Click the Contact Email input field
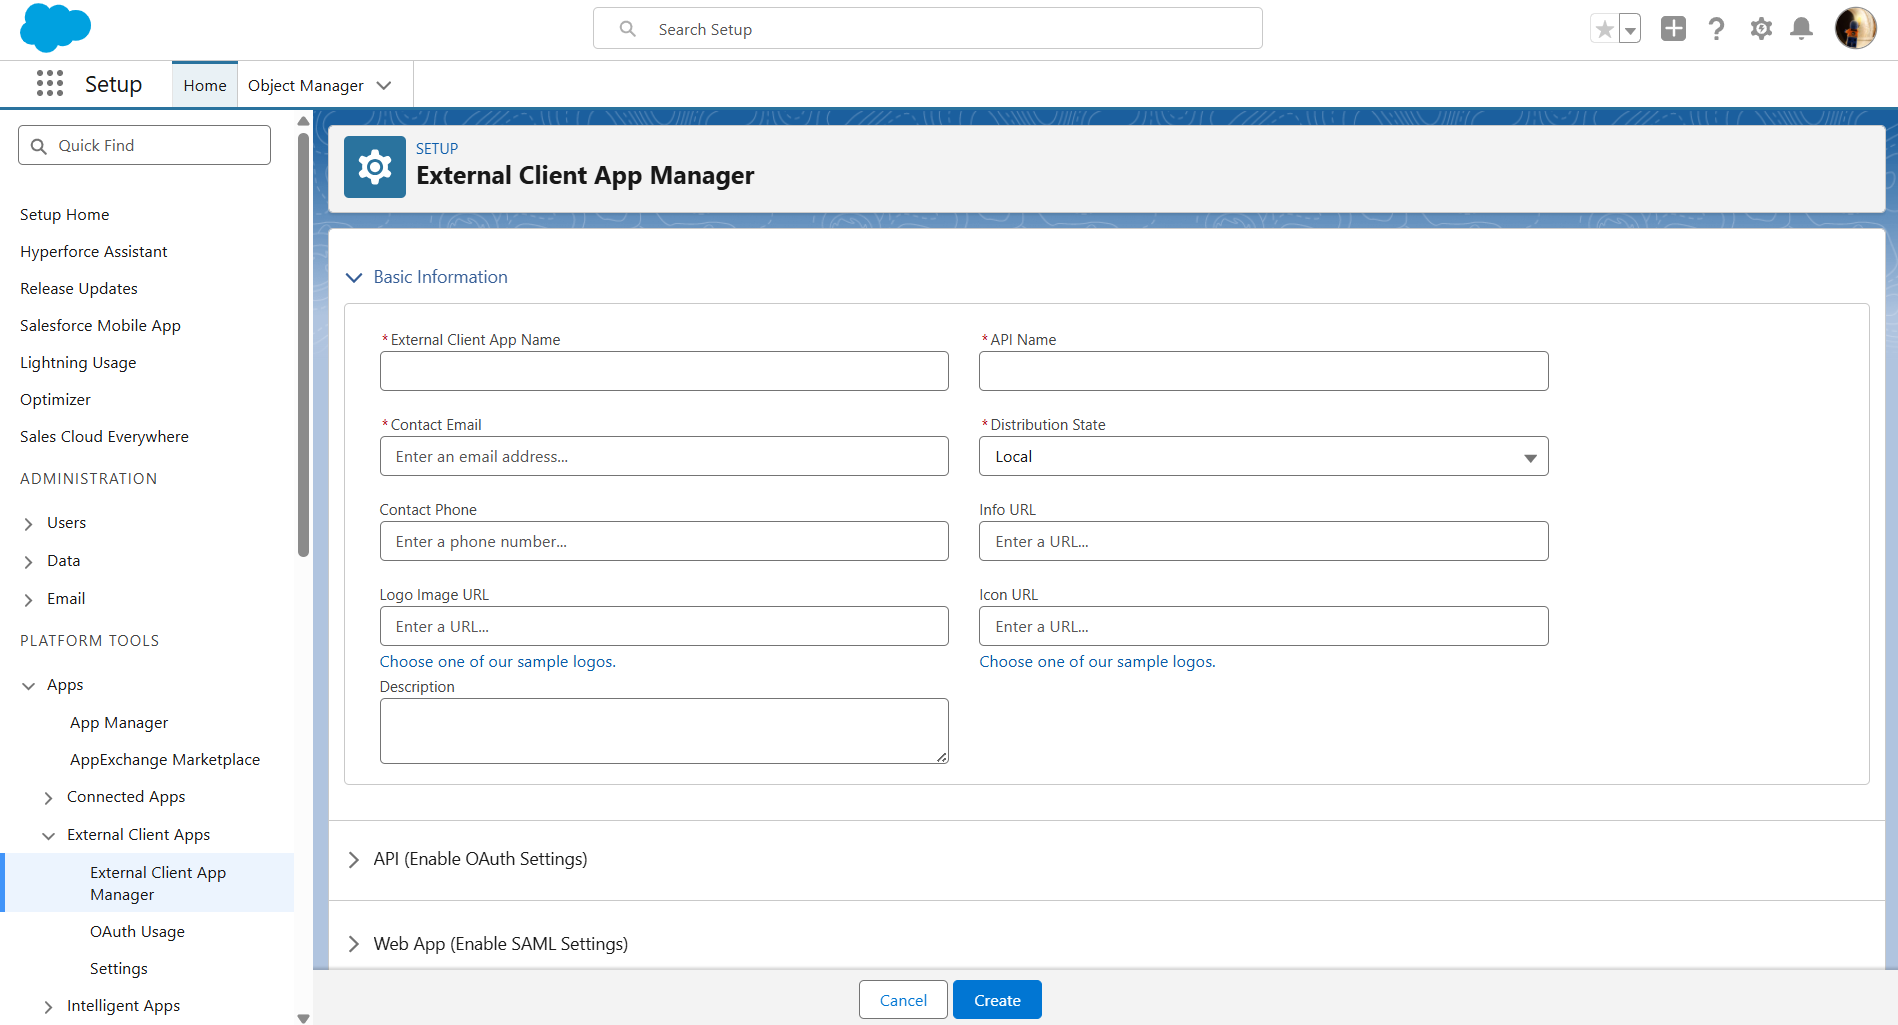Viewport: 1898px width, 1025px height. (x=663, y=456)
